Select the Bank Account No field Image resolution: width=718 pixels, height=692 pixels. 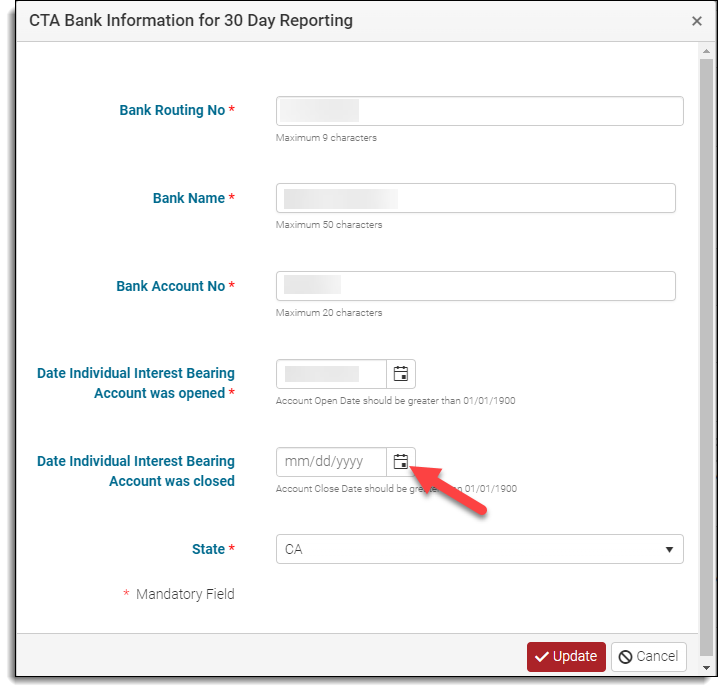[475, 286]
